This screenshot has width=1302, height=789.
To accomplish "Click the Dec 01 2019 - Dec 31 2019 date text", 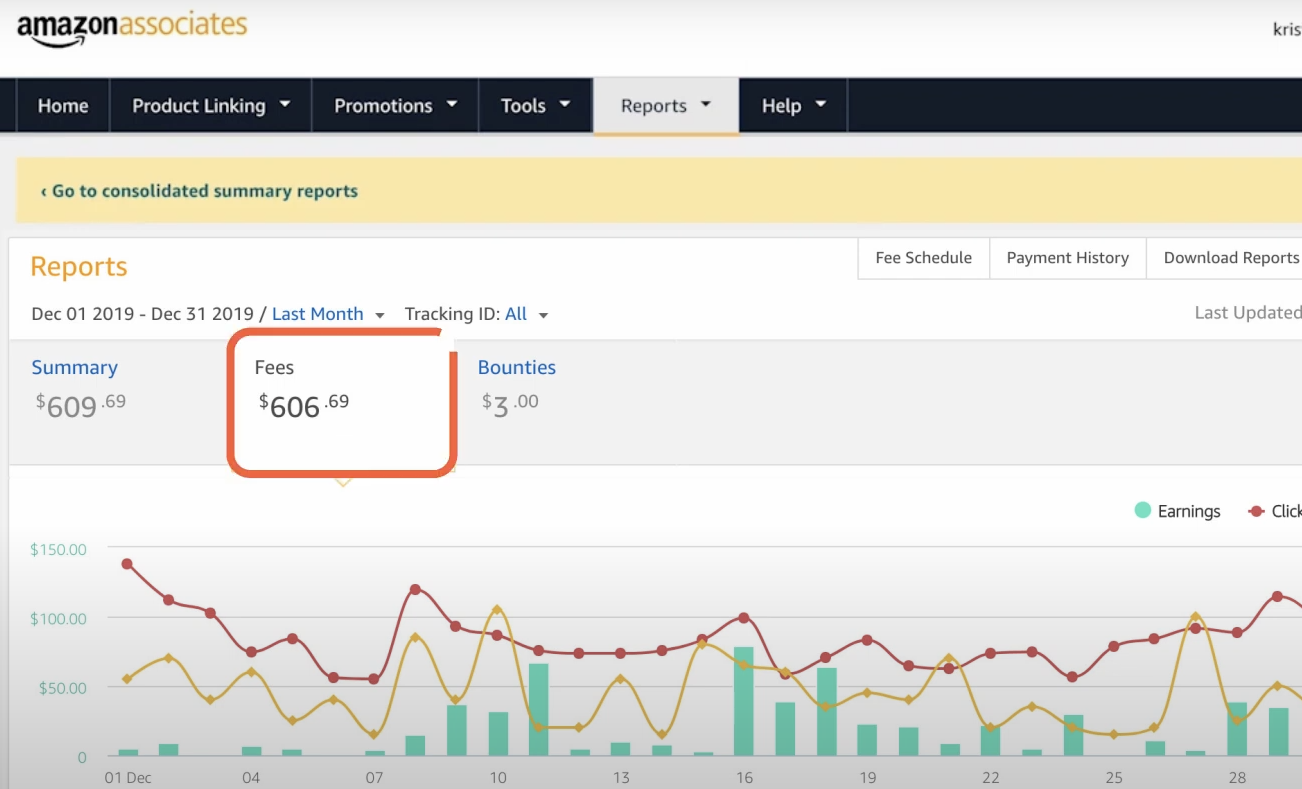I will [x=143, y=314].
